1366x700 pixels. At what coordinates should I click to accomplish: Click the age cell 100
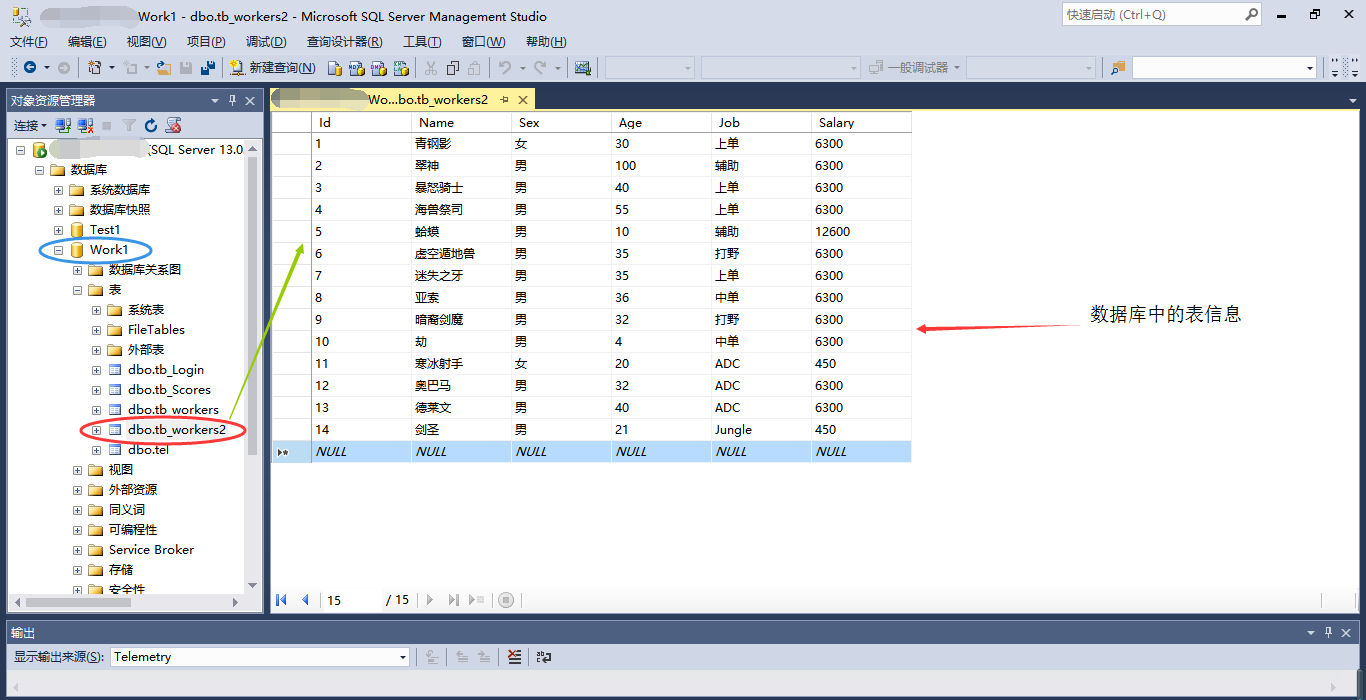[661, 165]
